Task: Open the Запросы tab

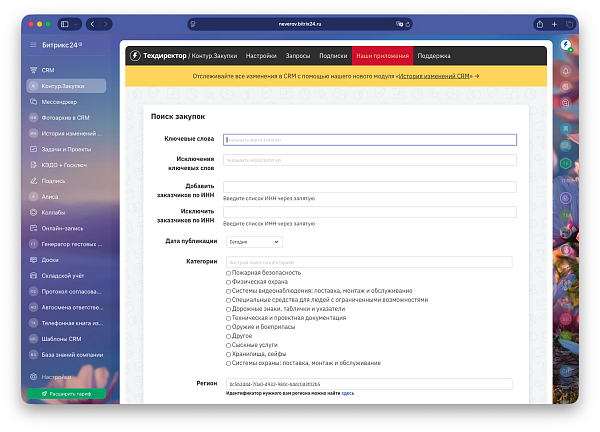Action: pos(298,56)
